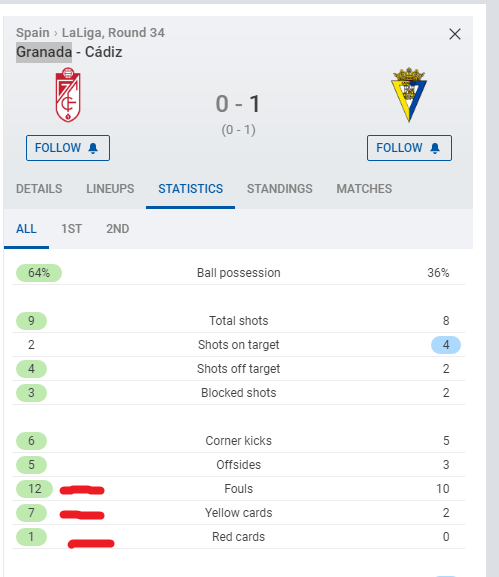This screenshot has height=577, width=499.
Task: Click the Spain breadcrumb link
Action: tap(32, 33)
